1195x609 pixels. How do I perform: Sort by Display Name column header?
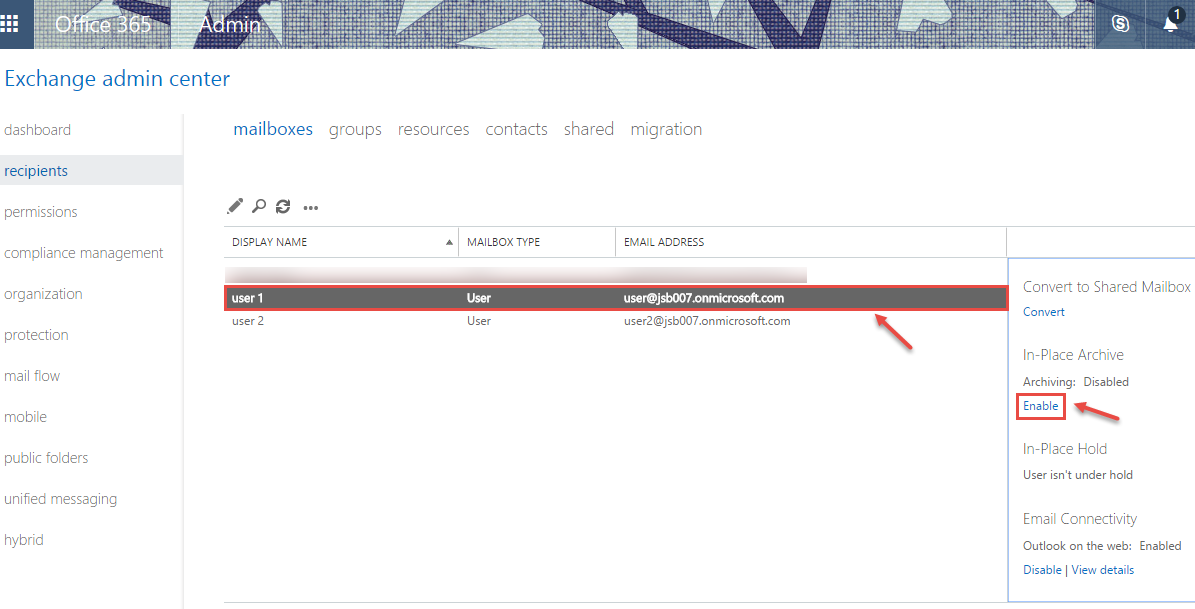coord(269,242)
